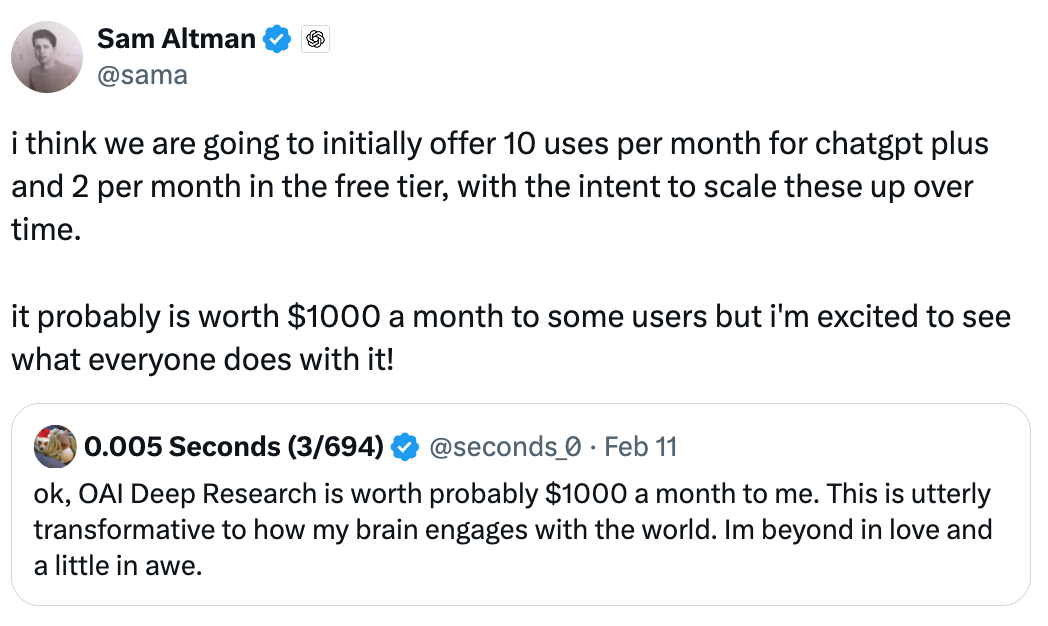Open the 0.005 Seconds (3/694) profile name
The width and height of the screenshot is (1048, 626).
234,446
